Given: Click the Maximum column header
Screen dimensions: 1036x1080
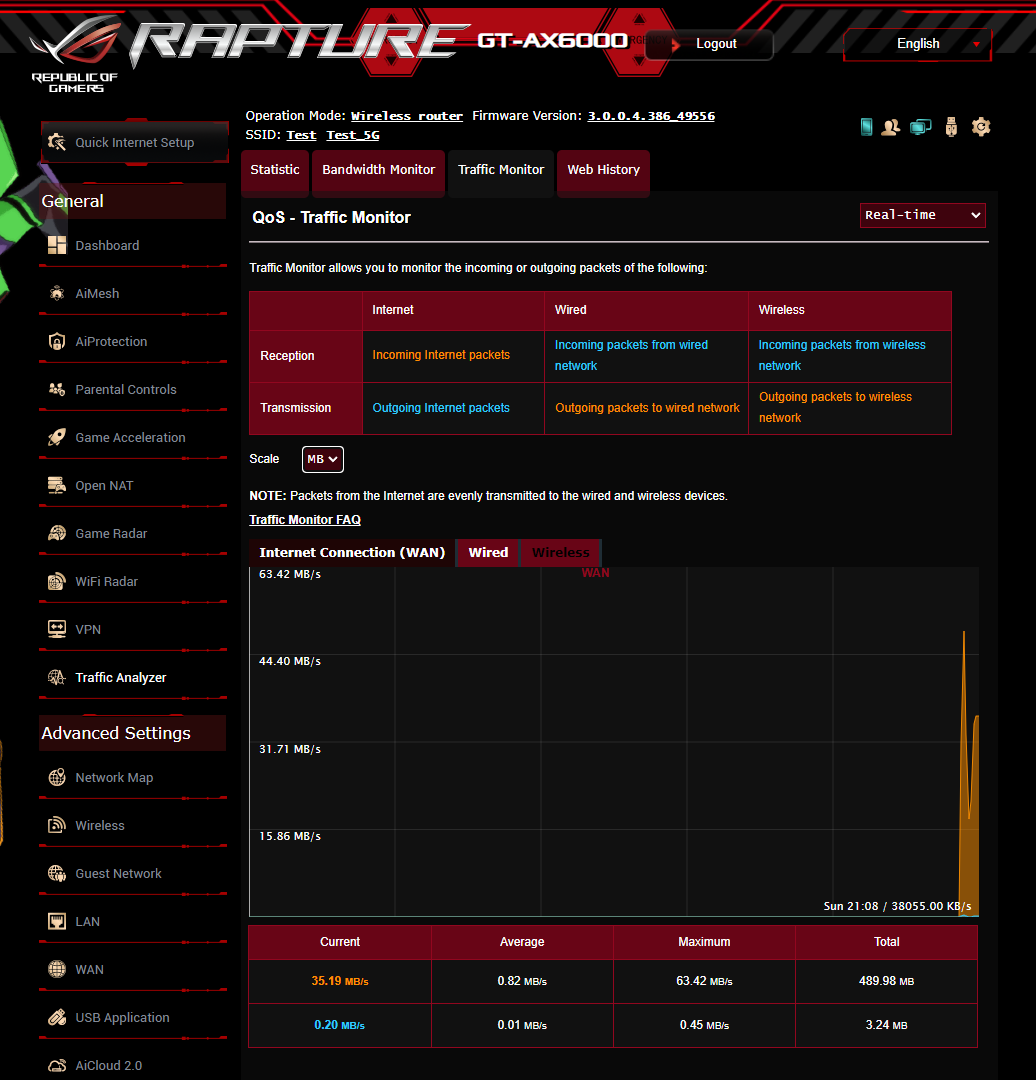Looking at the screenshot, I should click(704, 942).
